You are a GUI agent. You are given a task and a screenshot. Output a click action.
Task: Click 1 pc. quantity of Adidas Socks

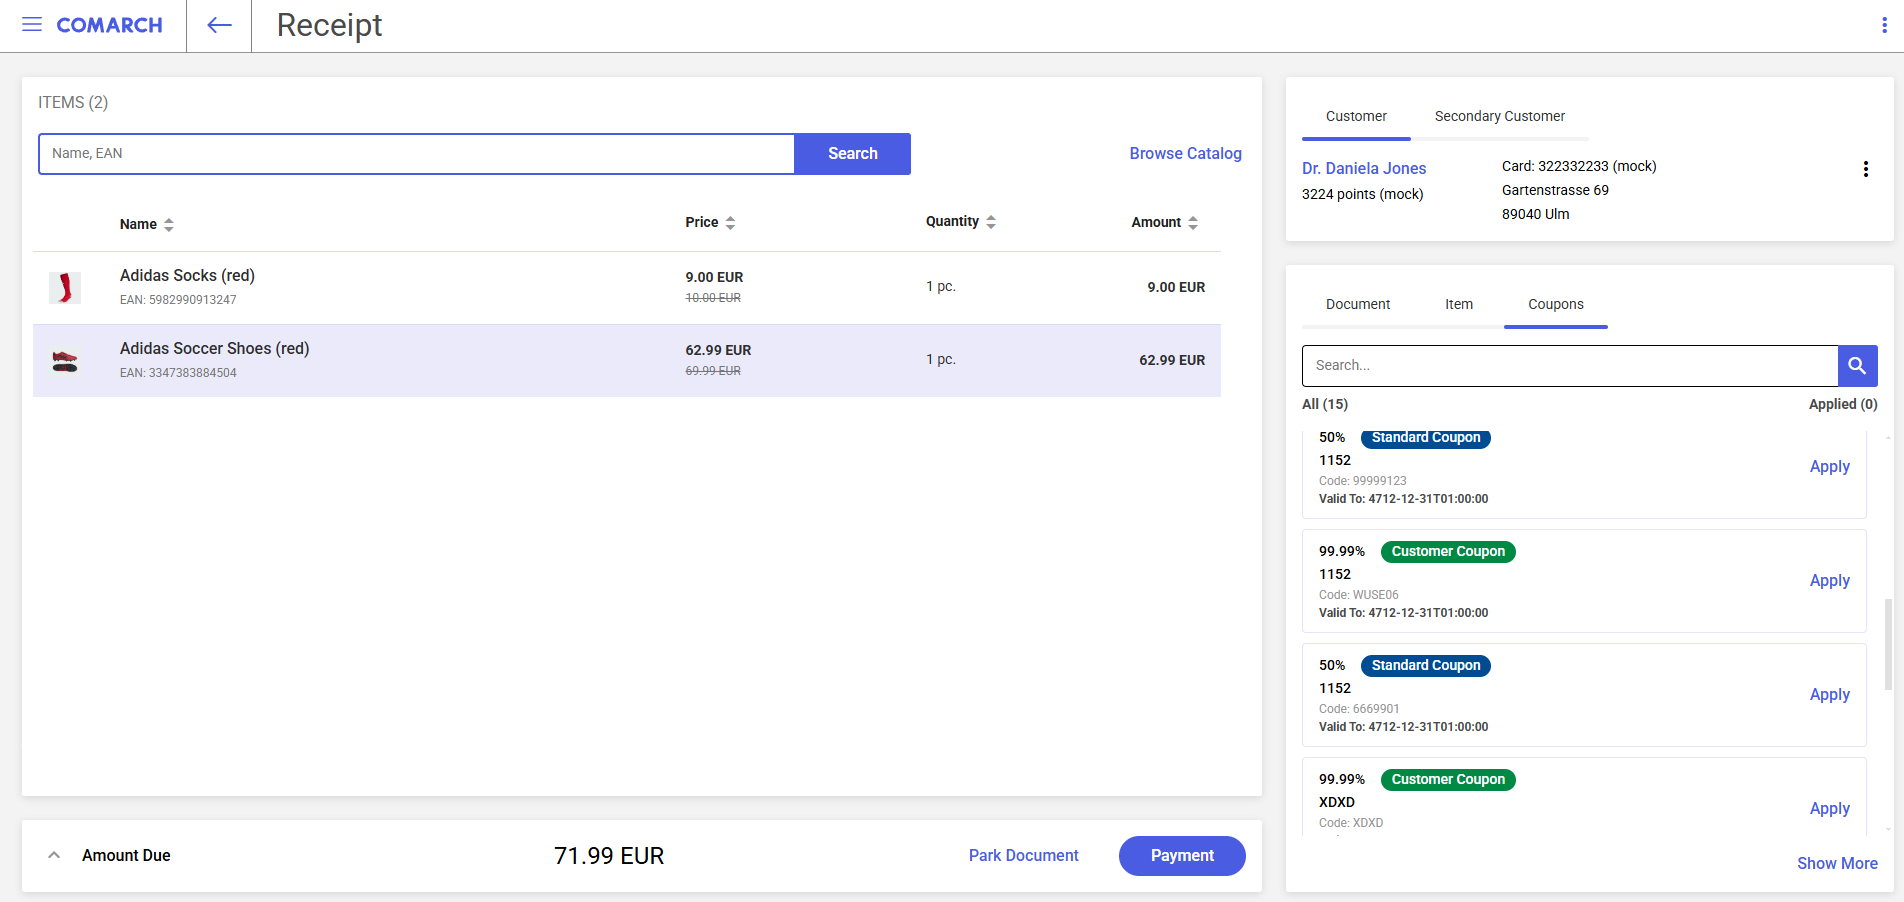pyautogui.click(x=941, y=286)
